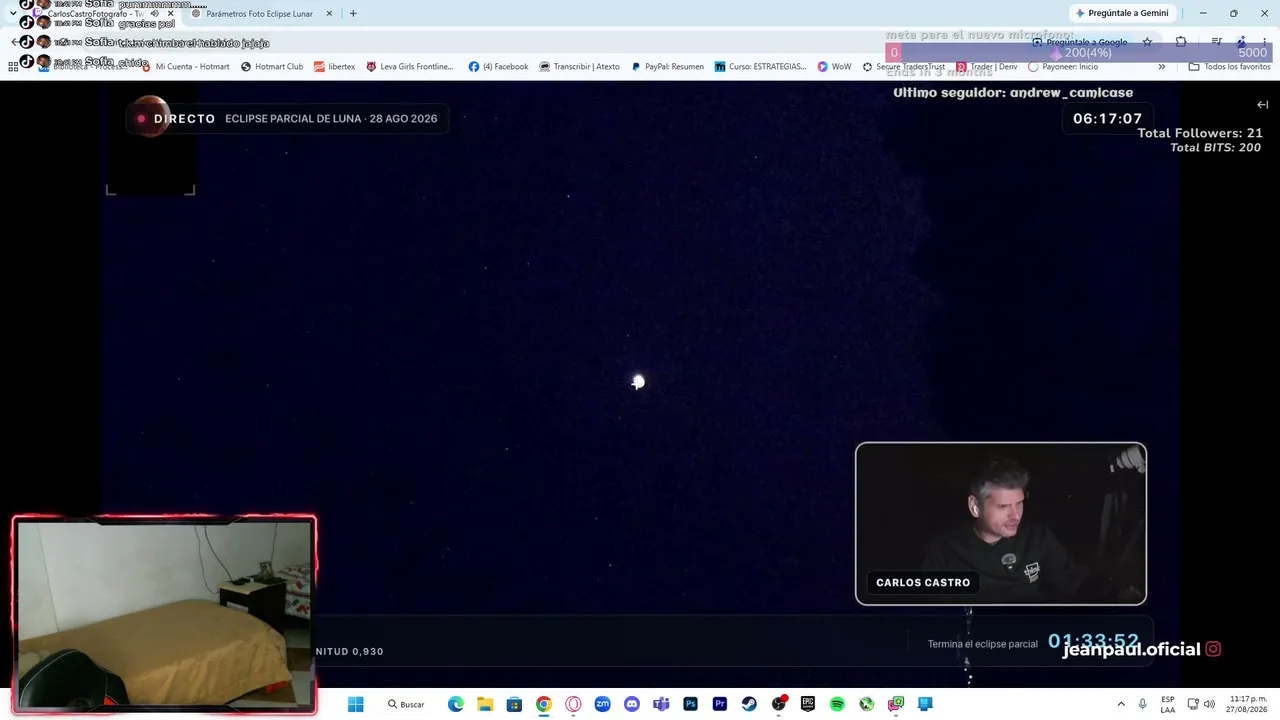The image size is (1280, 720).
Task: Click the Buscar taskbar search box
Action: pyautogui.click(x=407, y=704)
